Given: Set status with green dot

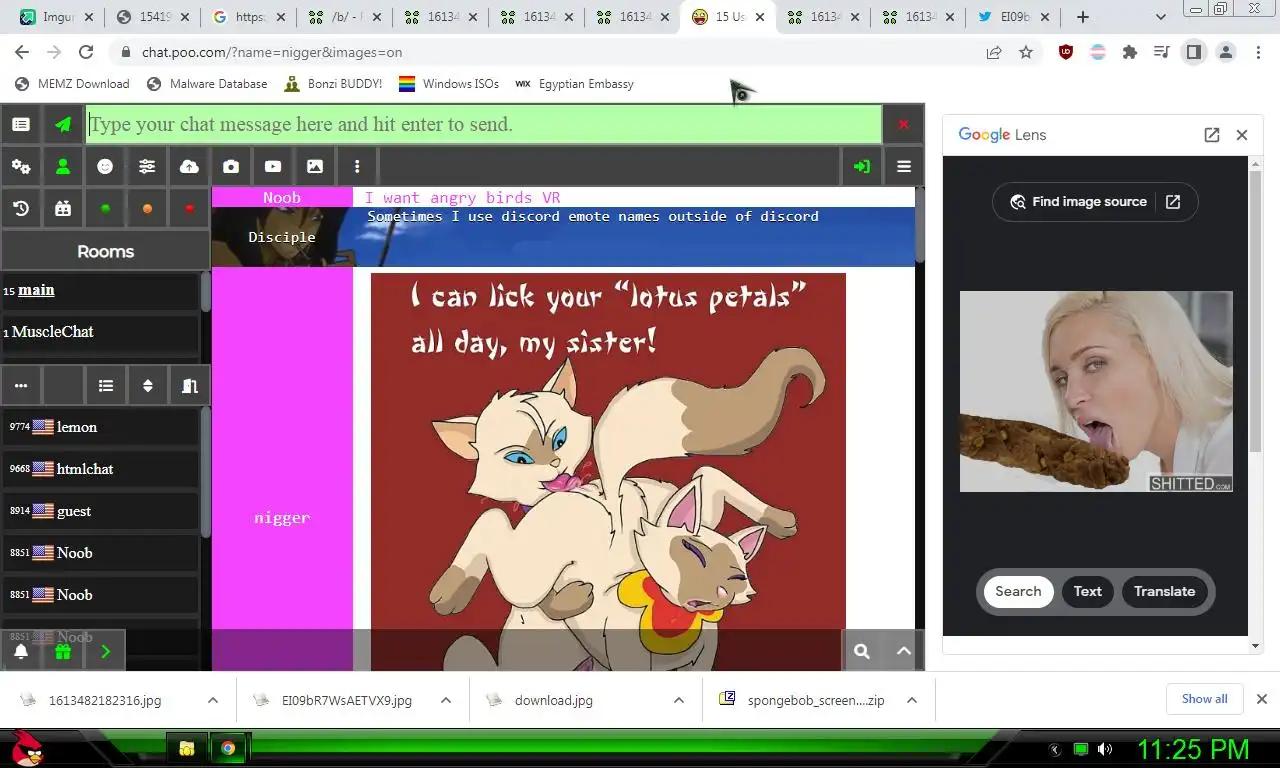Looking at the screenshot, I should coord(105,209).
